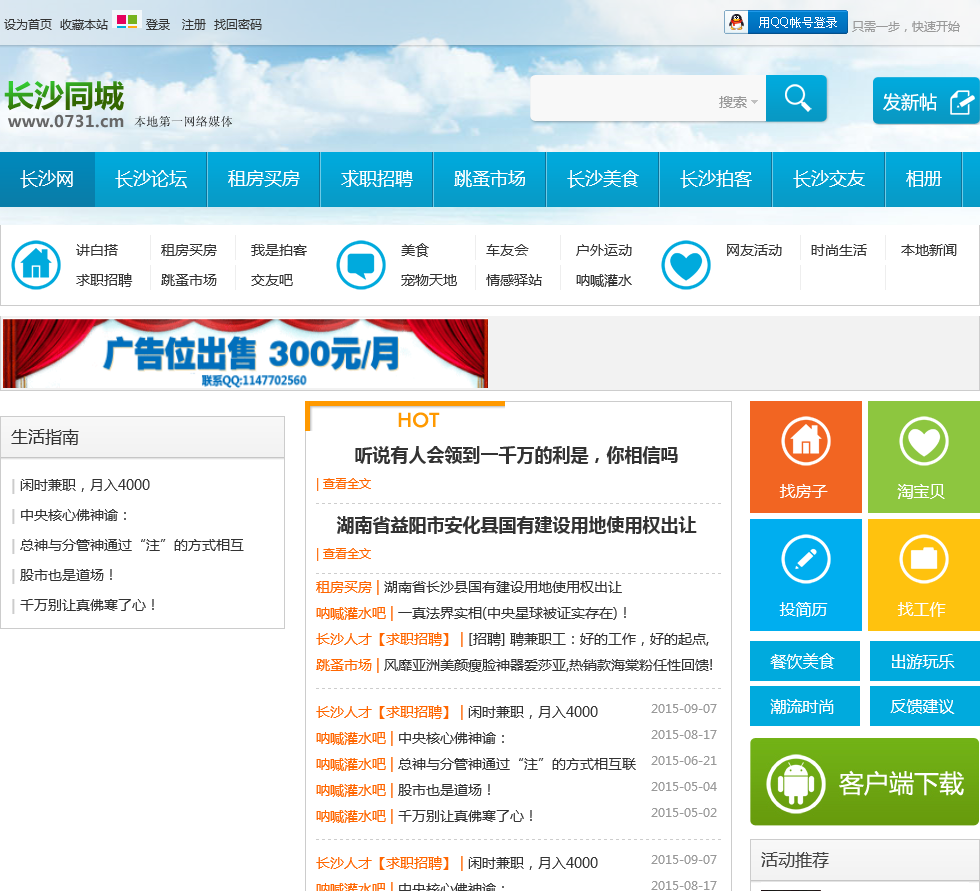This screenshot has width=980, height=891.
Task: Click the blue heart circle icon
Action: [686, 265]
